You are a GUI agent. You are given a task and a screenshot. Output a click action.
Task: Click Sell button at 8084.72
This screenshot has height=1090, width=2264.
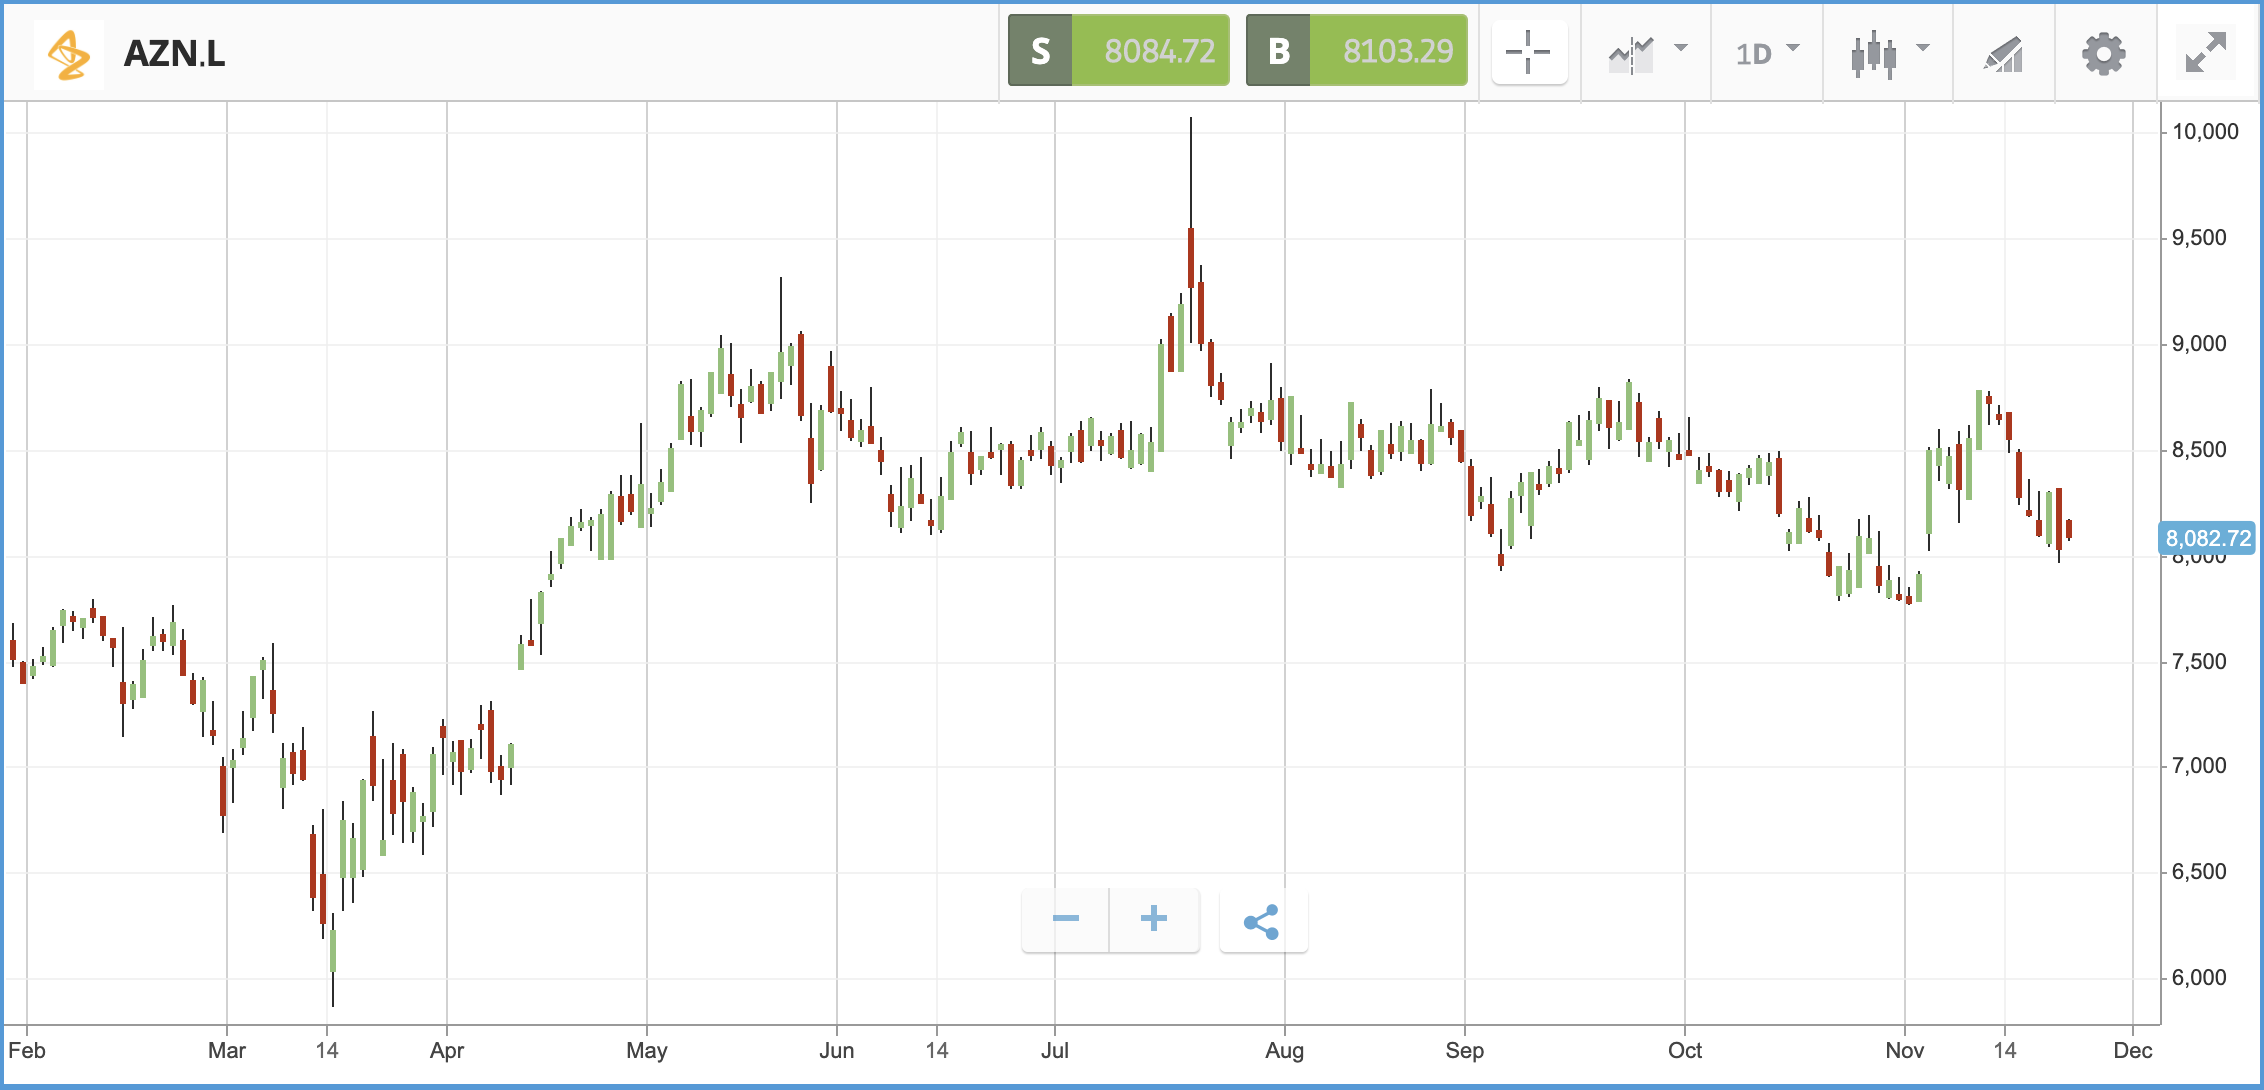click(1119, 50)
